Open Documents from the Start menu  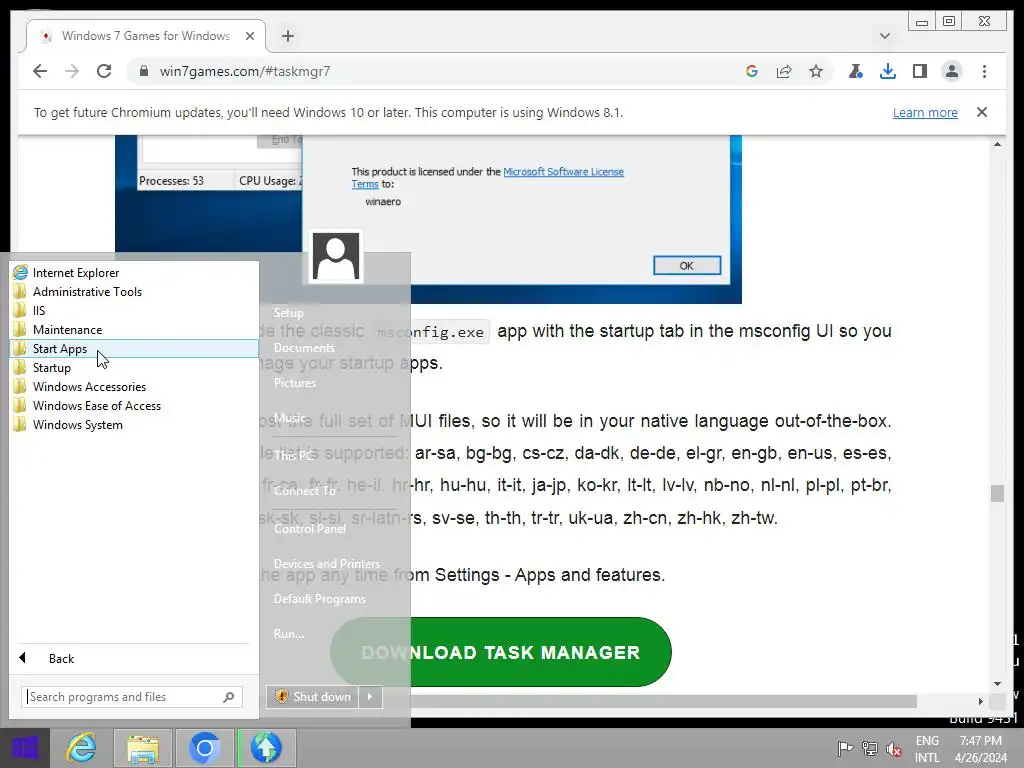tap(304, 348)
